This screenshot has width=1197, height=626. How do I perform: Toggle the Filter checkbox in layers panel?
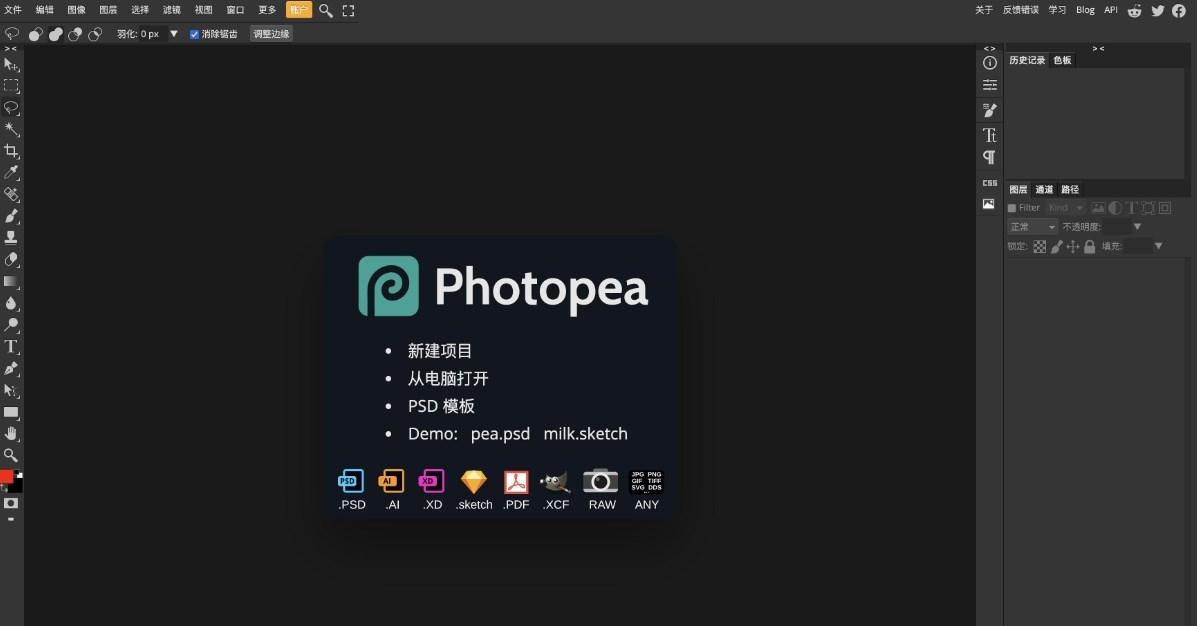pos(1012,208)
